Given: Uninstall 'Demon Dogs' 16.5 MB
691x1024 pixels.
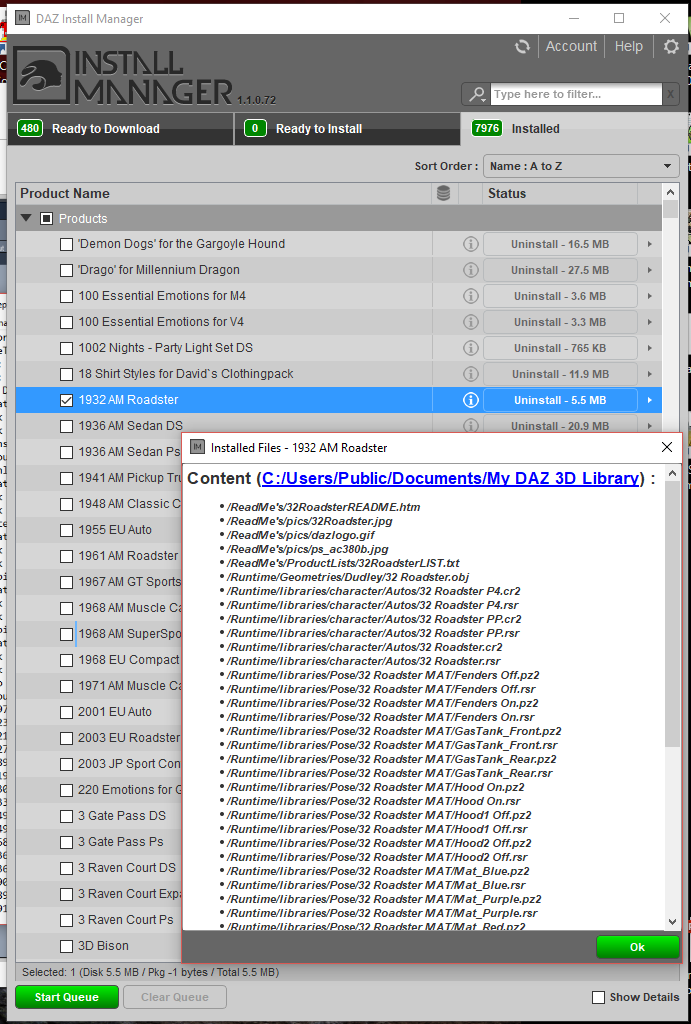Looking at the screenshot, I should 560,244.
